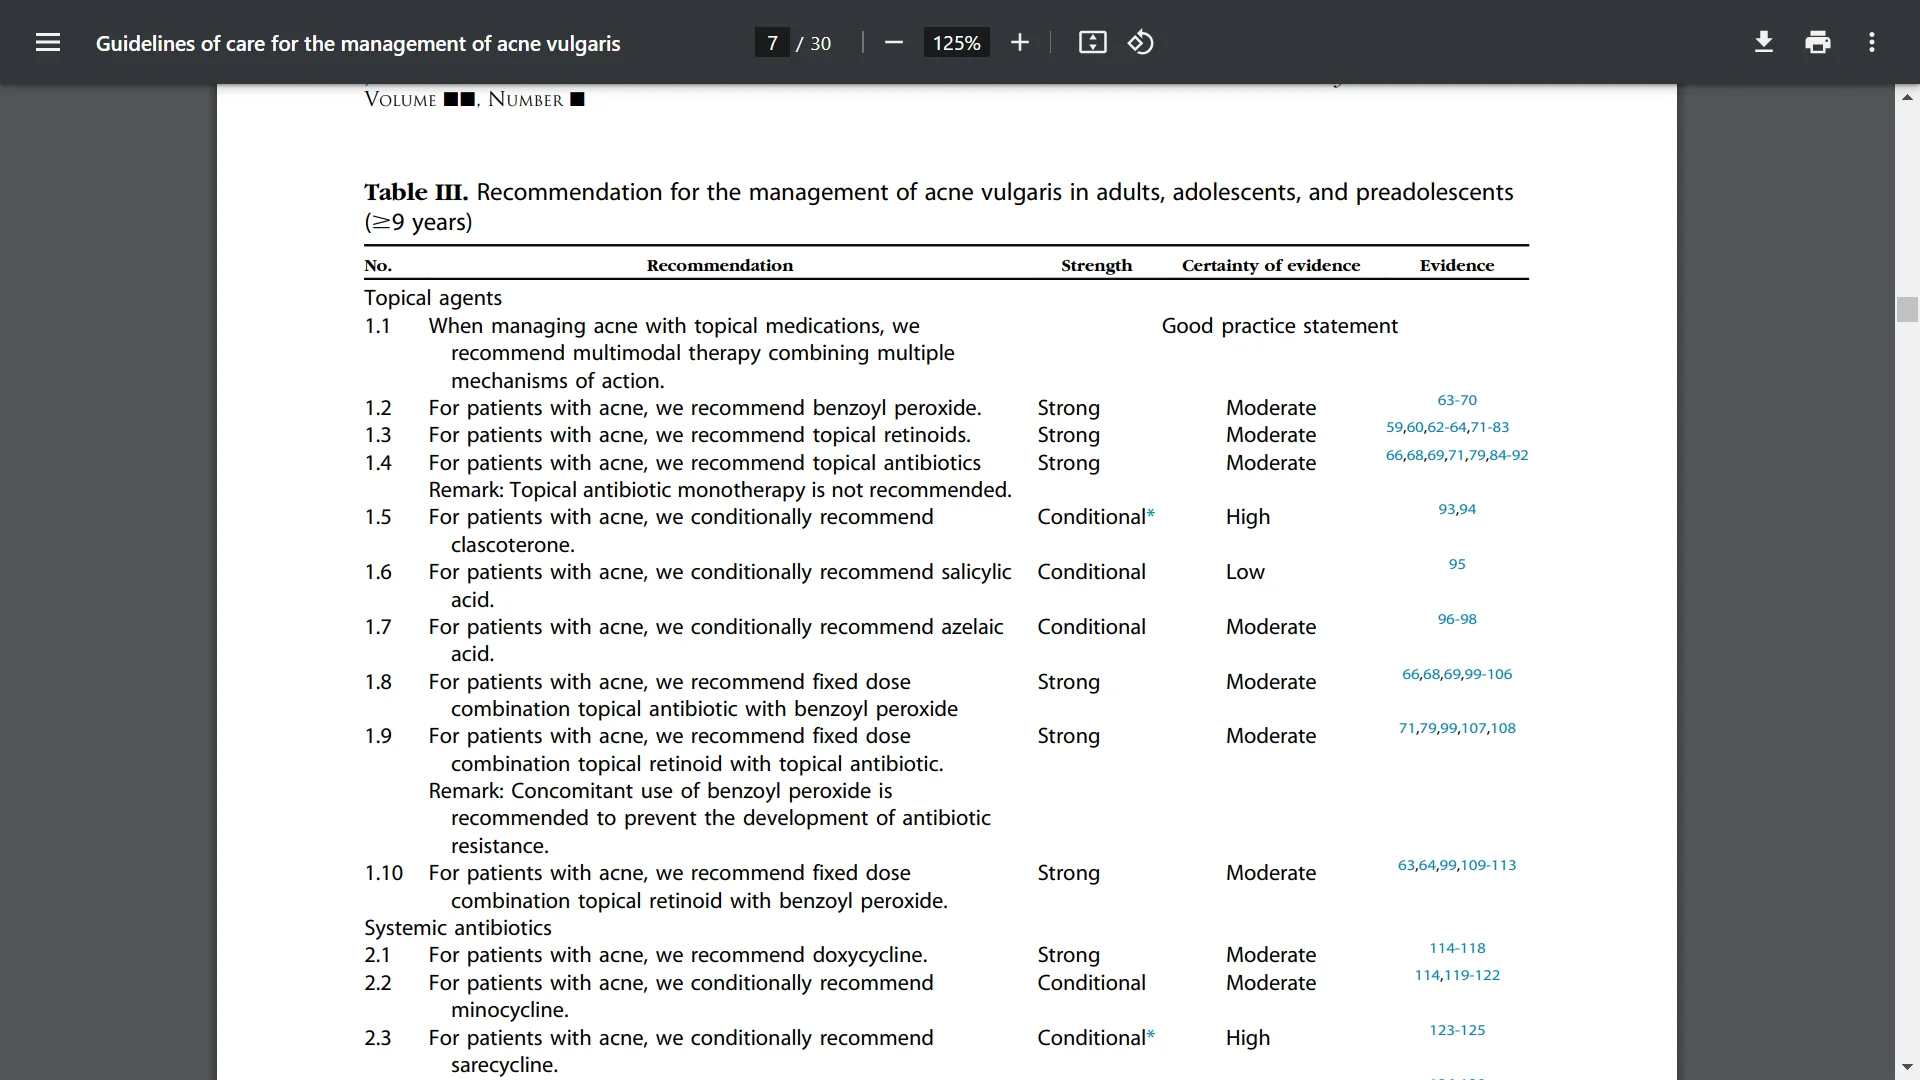Viewport: 1920px width, 1080px height.
Task: Open reference link 93,94
Action: click(1457, 509)
